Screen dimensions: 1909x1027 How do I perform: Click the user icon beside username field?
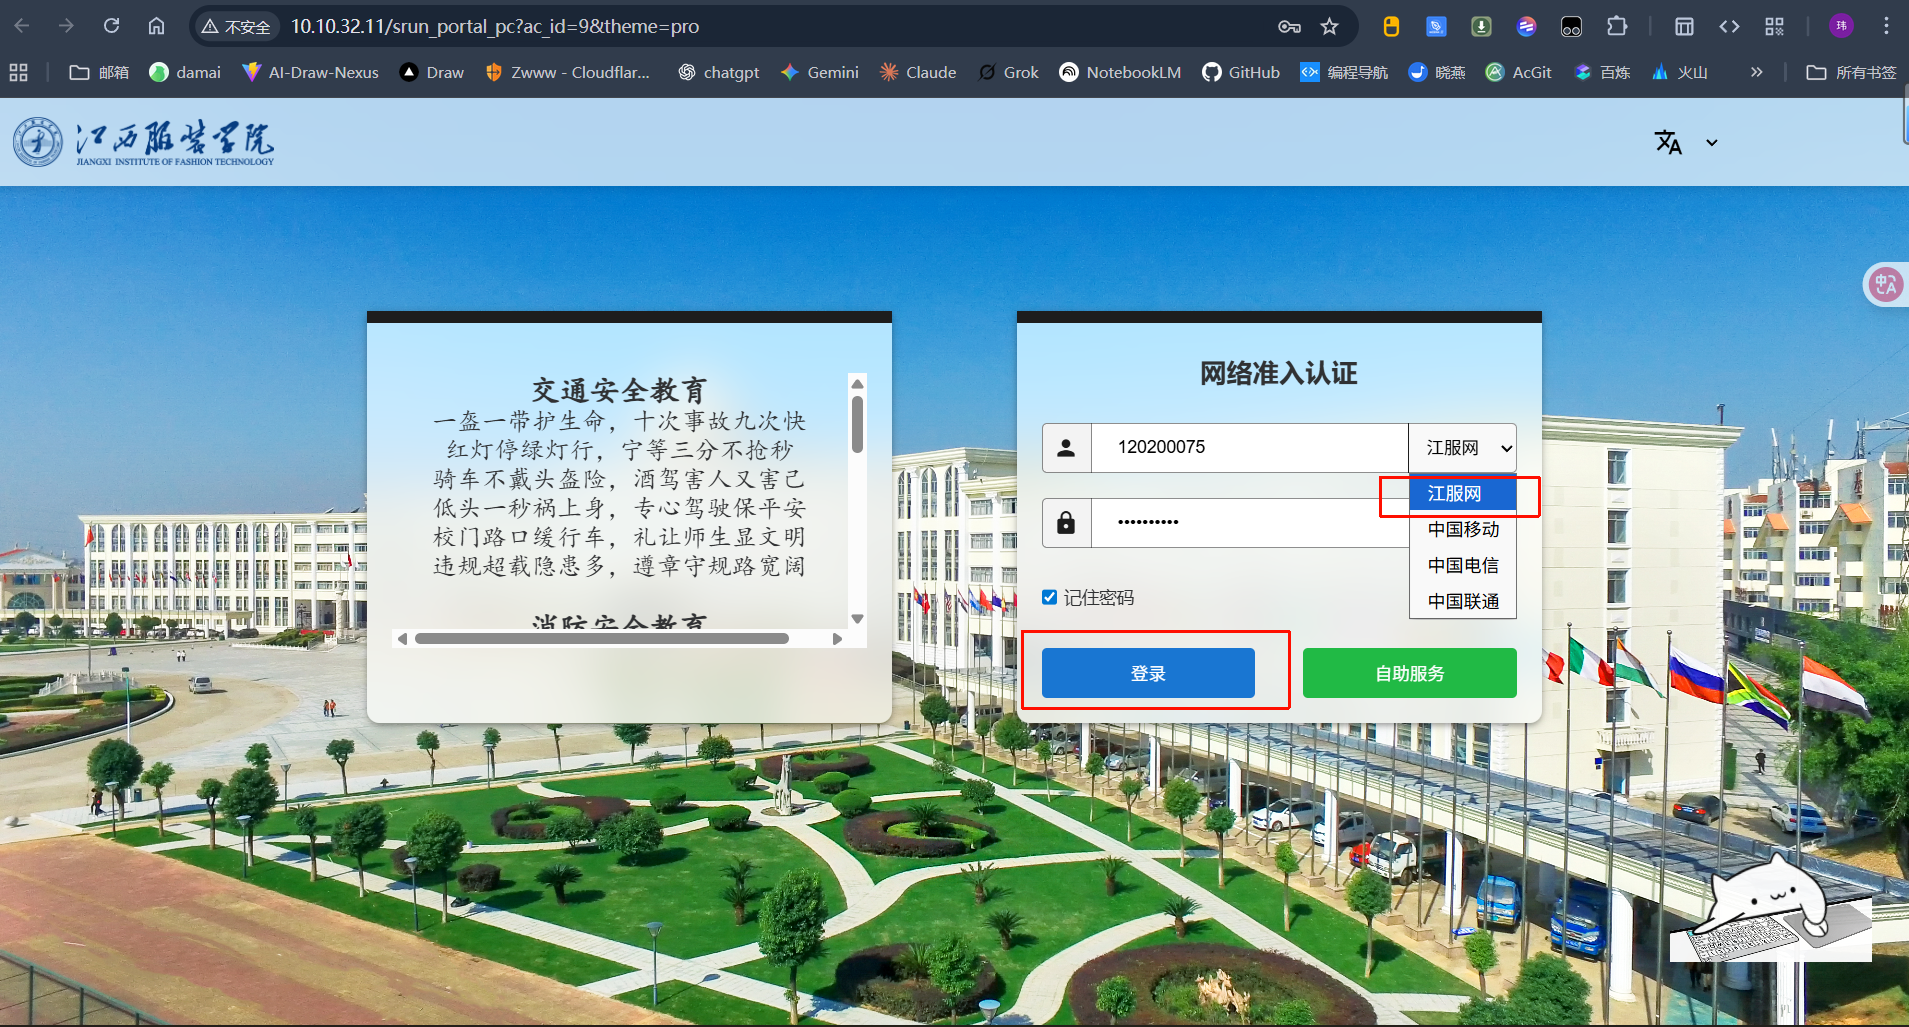click(1066, 448)
